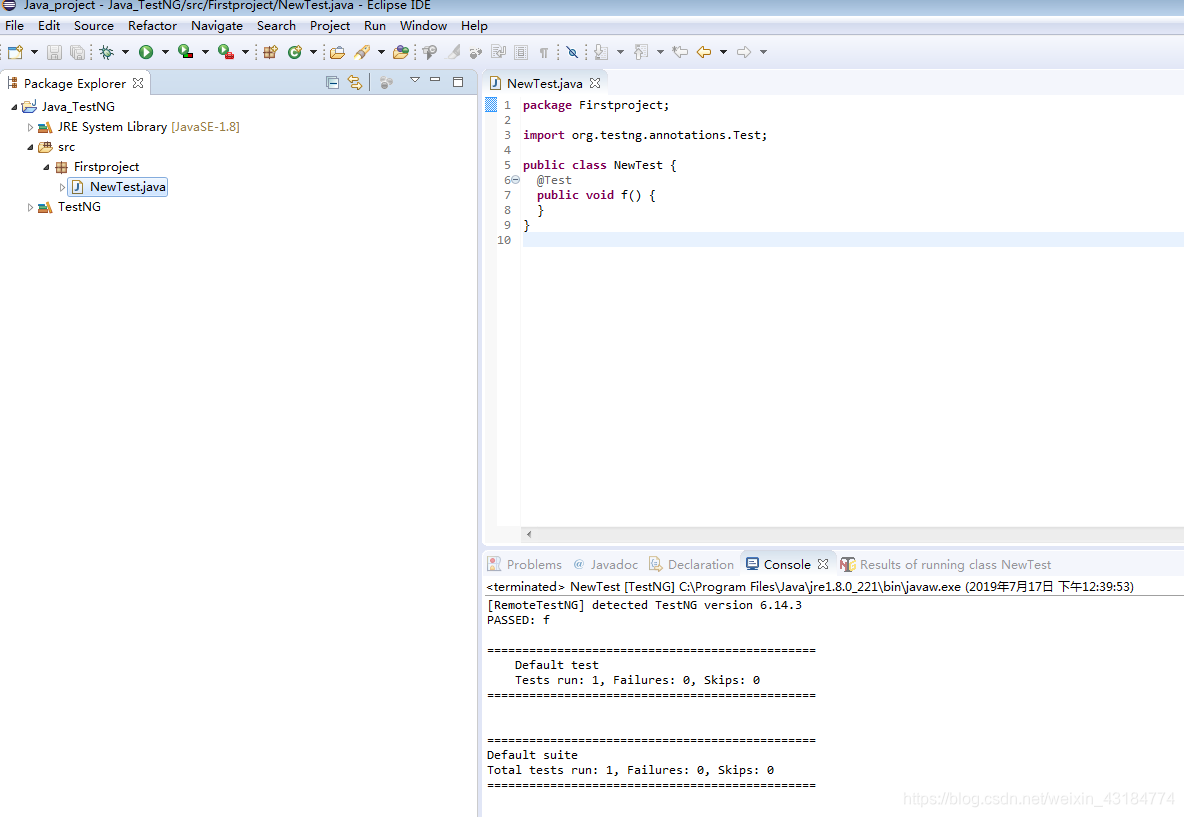Open the Navigate menu
Viewport: 1184px width, 817px height.
tap(217, 26)
